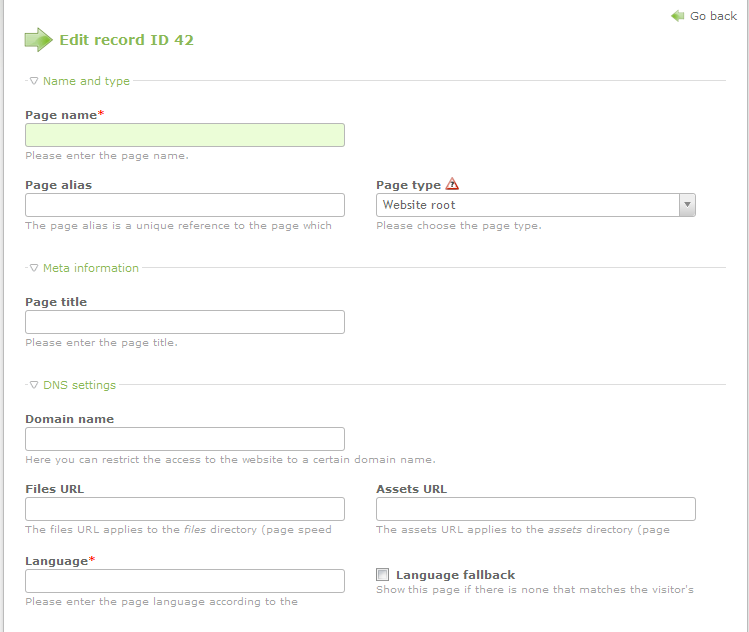Enable the Language fallback checkbox

[x=383, y=575]
